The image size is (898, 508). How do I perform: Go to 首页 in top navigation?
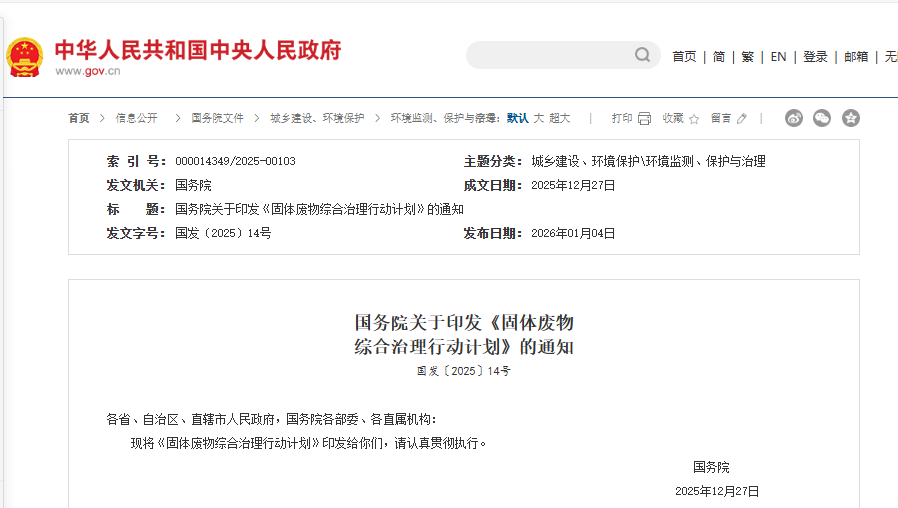coord(684,57)
